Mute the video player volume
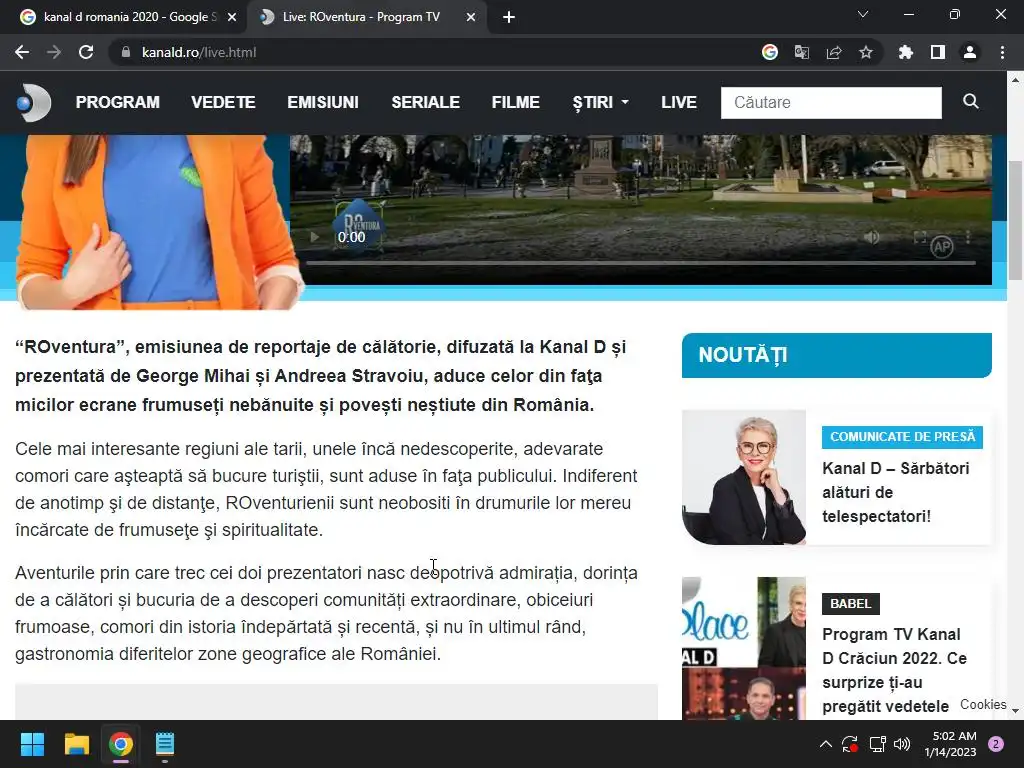The image size is (1024, 768). pyautogui.click(x=872, y=236)
